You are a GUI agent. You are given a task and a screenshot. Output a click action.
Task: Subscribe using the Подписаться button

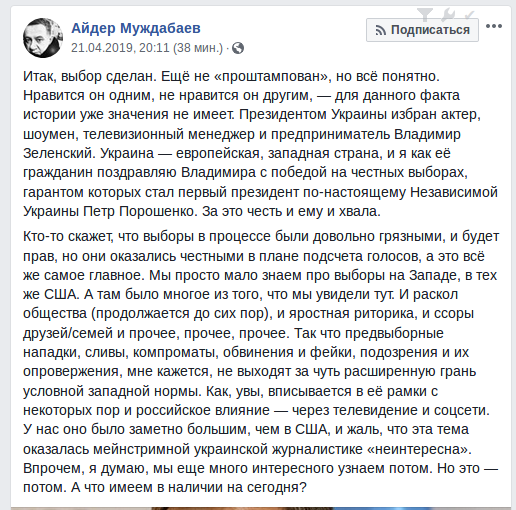pos(422,30)
